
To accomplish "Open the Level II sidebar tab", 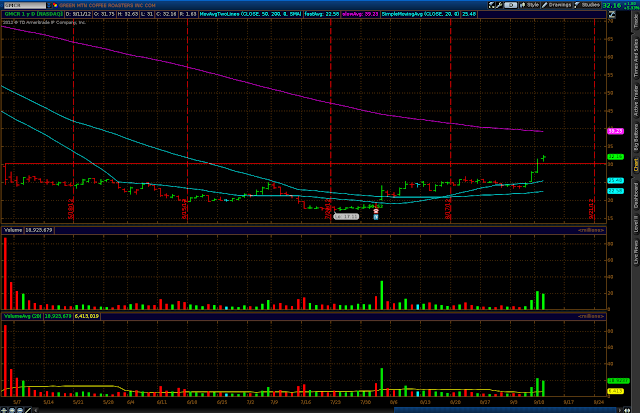I will pyautogui.click(x=636, y=224).
